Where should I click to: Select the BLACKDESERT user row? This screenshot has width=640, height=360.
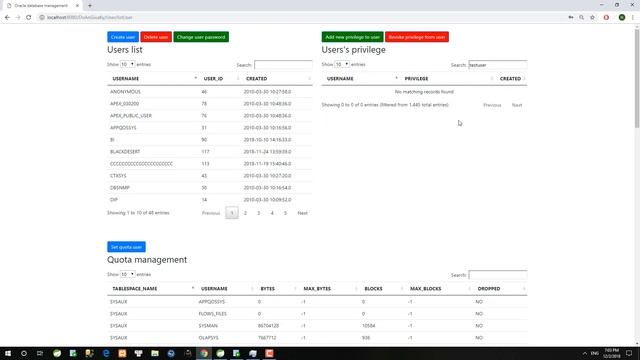(210, 152)
